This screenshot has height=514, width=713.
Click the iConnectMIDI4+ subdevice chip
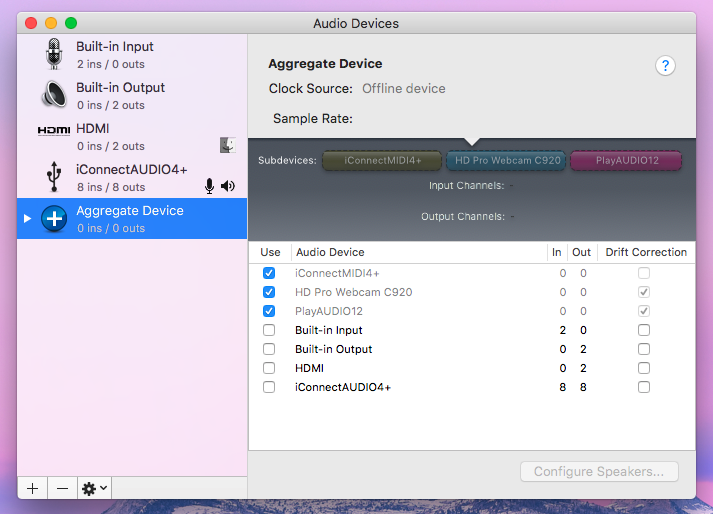(382, 161)
